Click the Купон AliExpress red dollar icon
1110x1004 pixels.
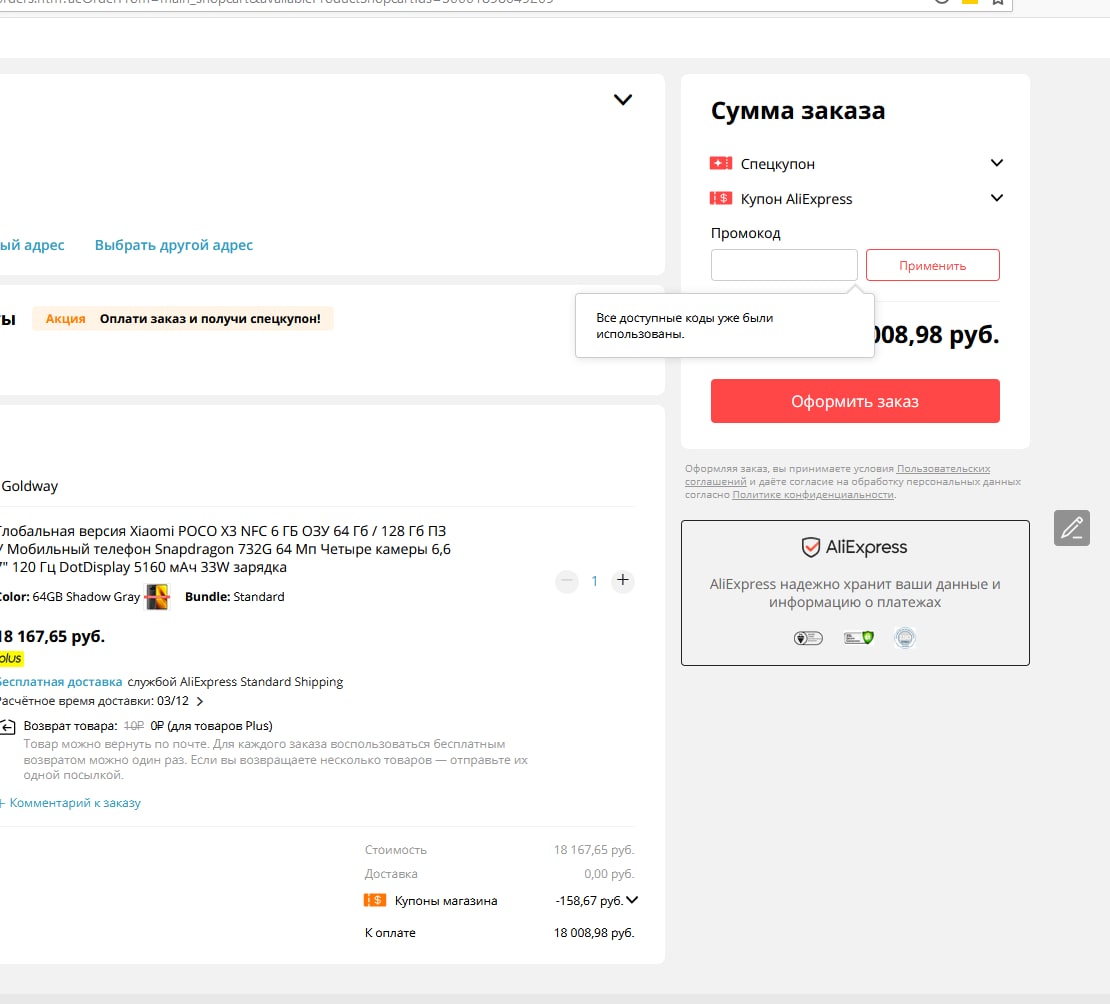coord(721,198)
